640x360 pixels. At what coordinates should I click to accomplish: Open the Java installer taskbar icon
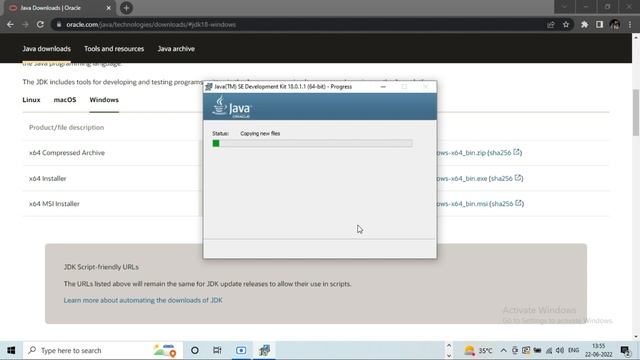tap(264, 350)
